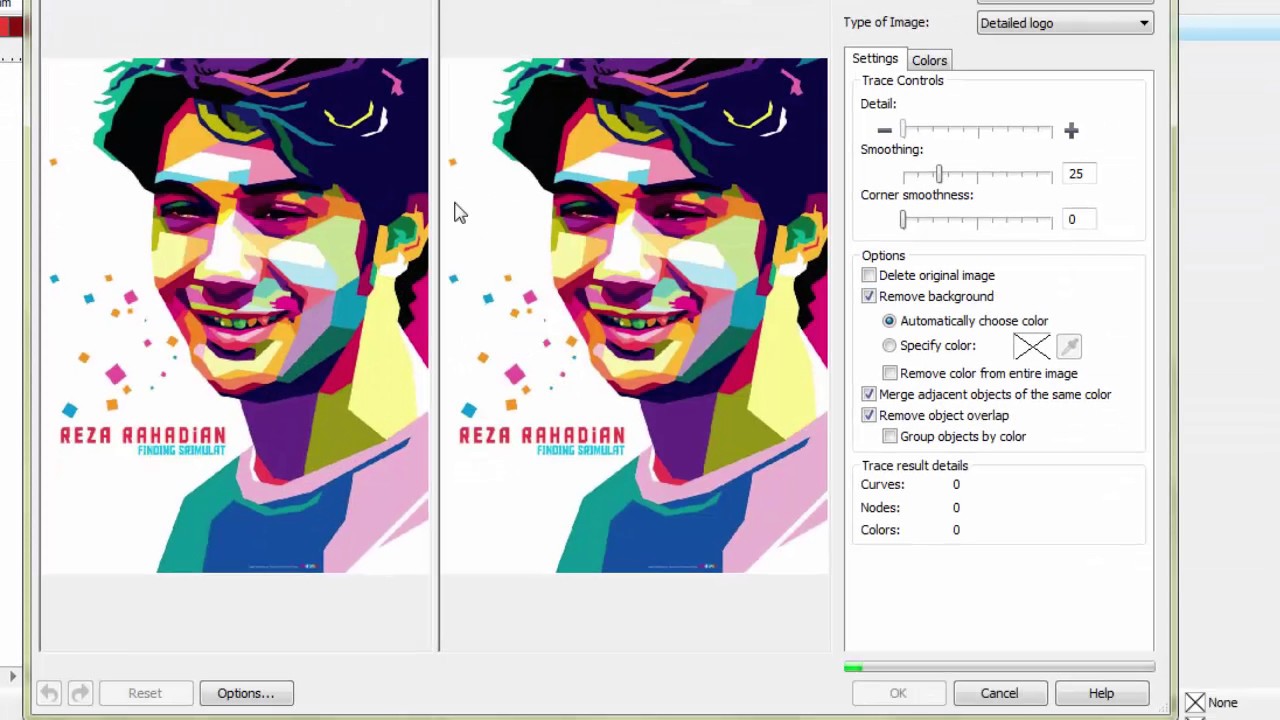Click the Corner smoothness slider handle
This screenshot has height=720, width=1280.
903,220
